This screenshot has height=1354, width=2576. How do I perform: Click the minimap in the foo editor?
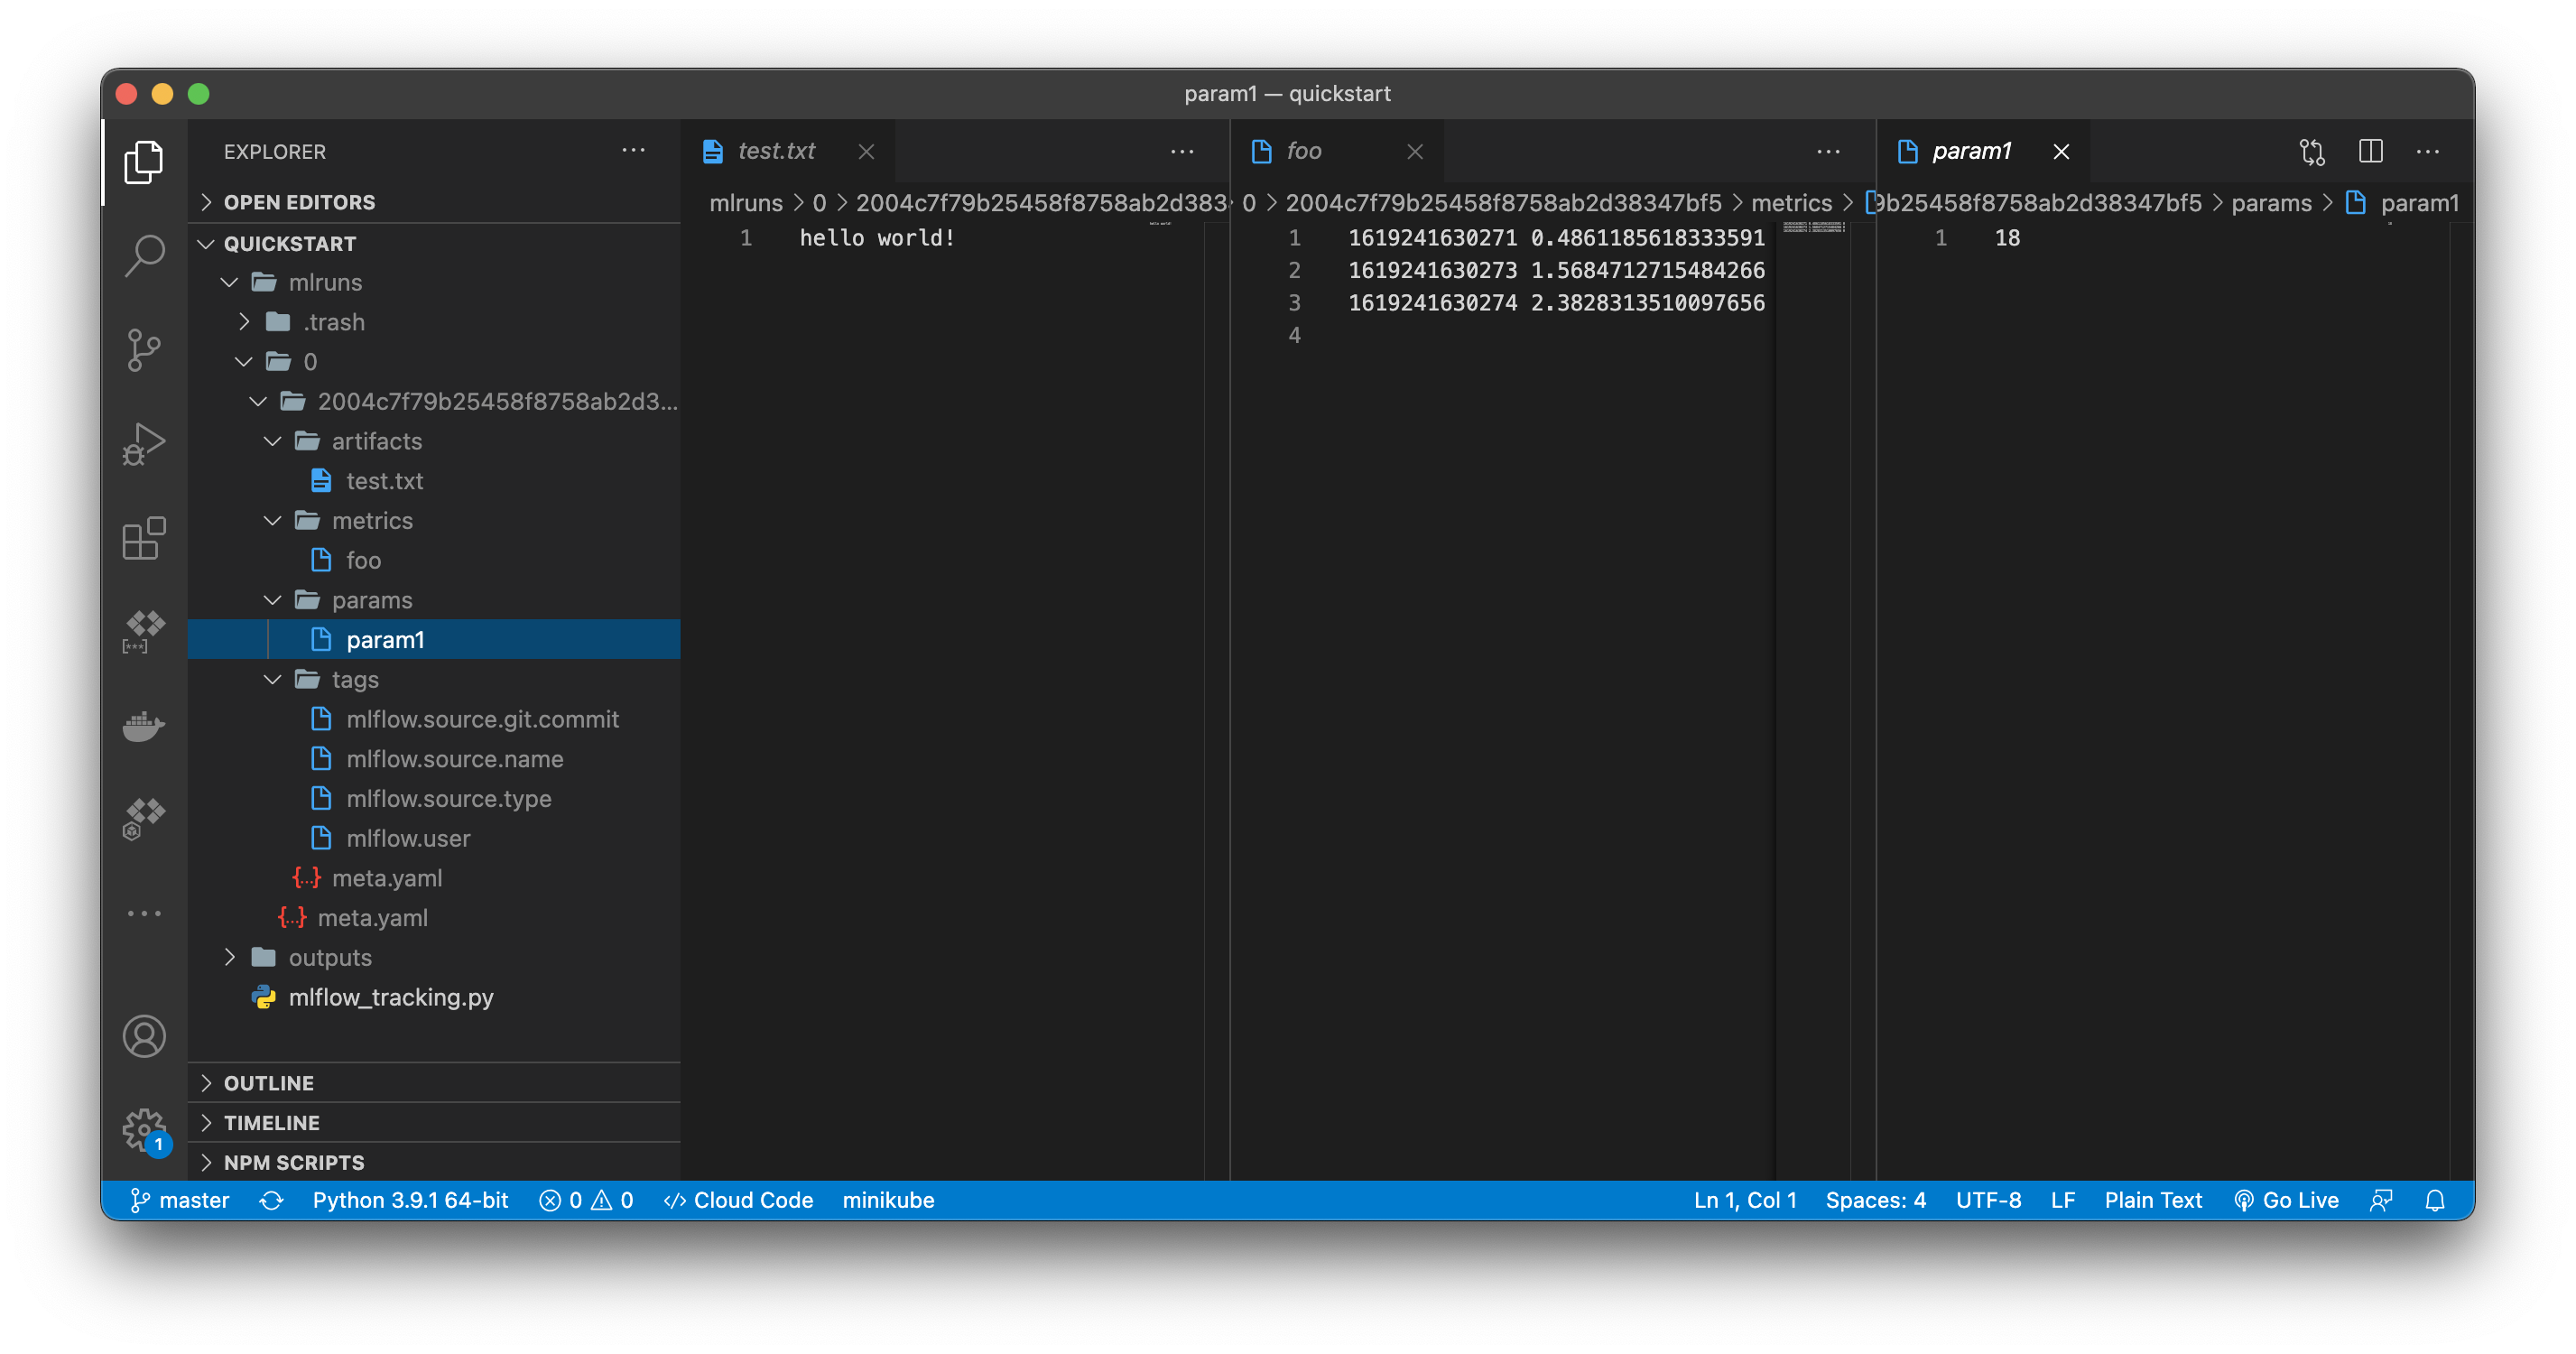pyautogui.click(x=1812, y=228)
